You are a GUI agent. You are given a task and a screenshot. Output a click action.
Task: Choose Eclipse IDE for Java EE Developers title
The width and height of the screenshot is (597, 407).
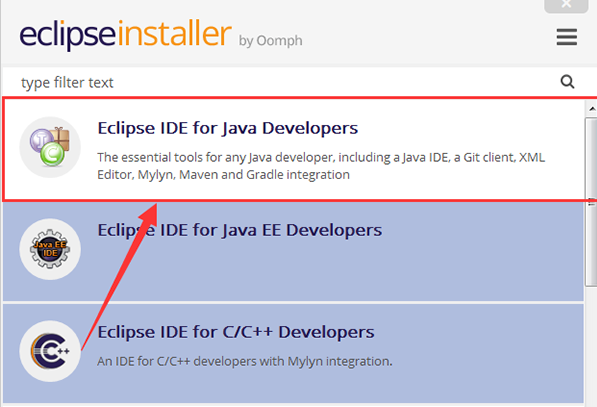(239, 230)
